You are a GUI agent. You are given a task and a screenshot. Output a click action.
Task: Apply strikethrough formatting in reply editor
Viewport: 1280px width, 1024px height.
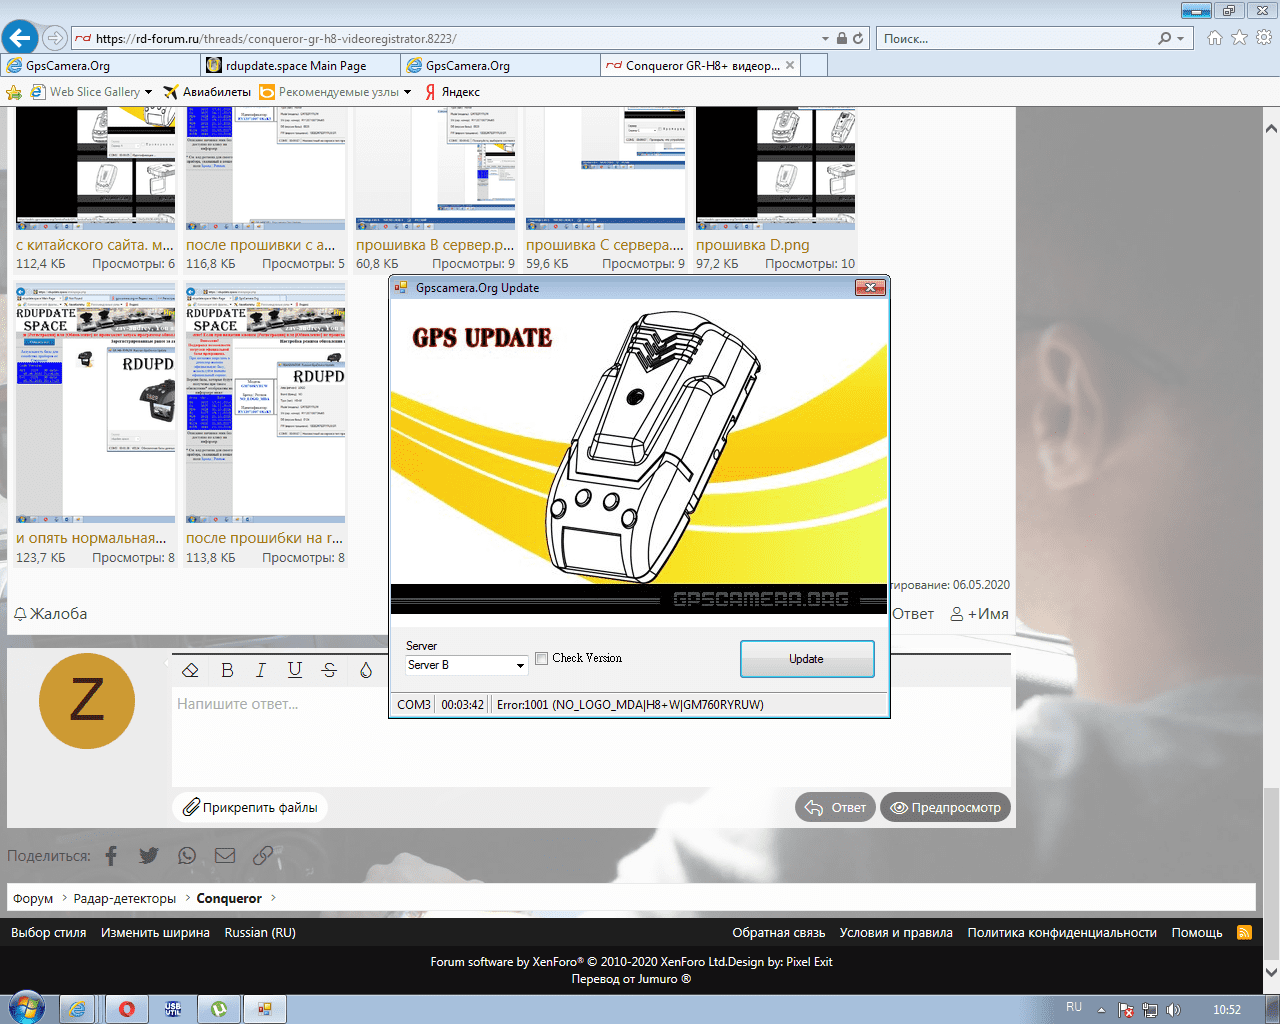329,670
